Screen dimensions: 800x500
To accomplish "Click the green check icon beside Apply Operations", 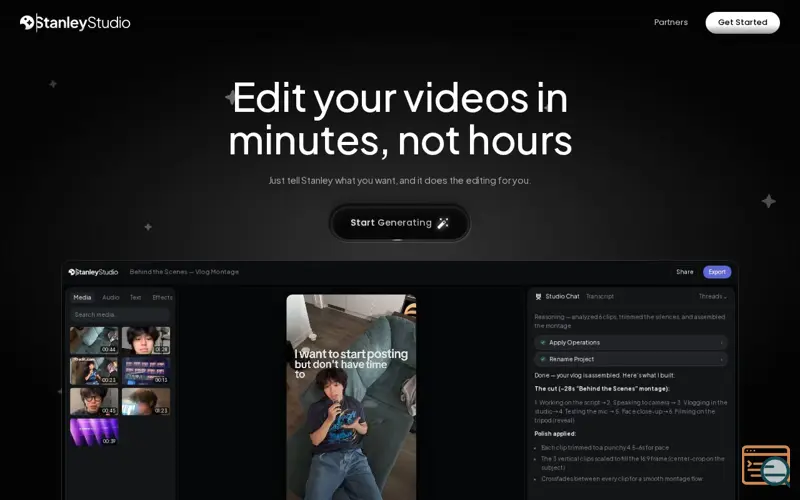I will coord(543,342).
